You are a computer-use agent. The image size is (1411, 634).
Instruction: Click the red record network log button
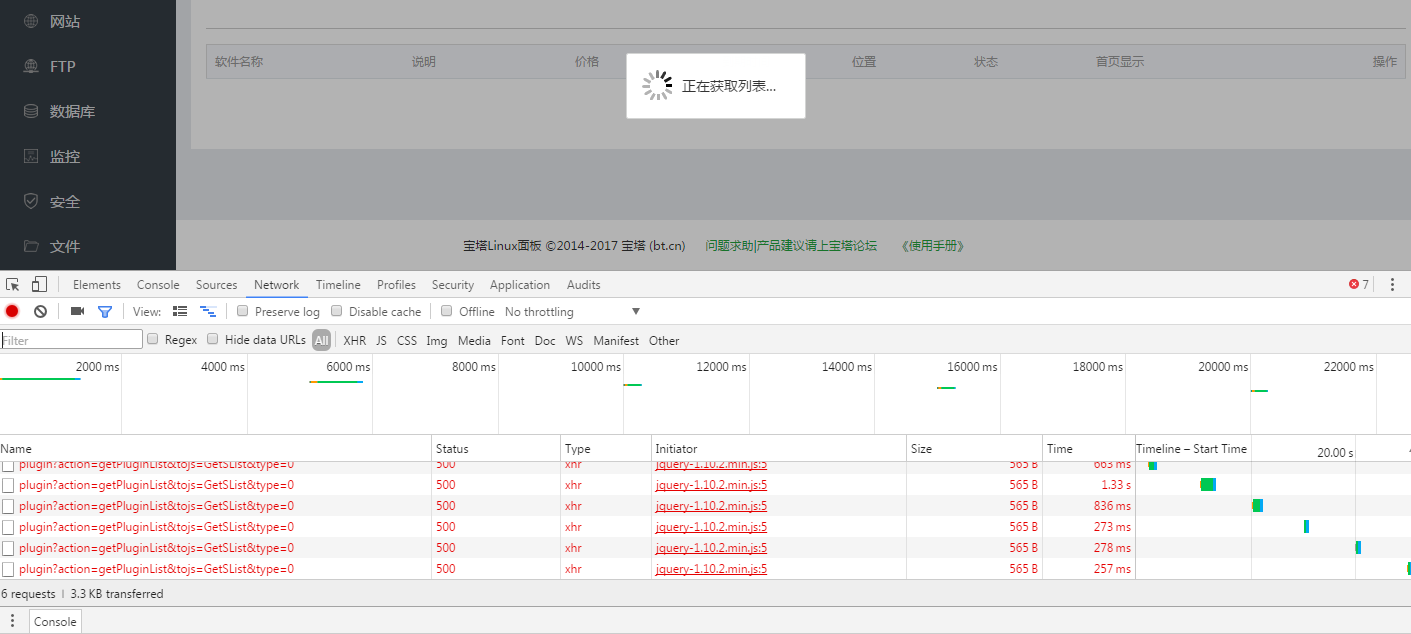(12, 312)
